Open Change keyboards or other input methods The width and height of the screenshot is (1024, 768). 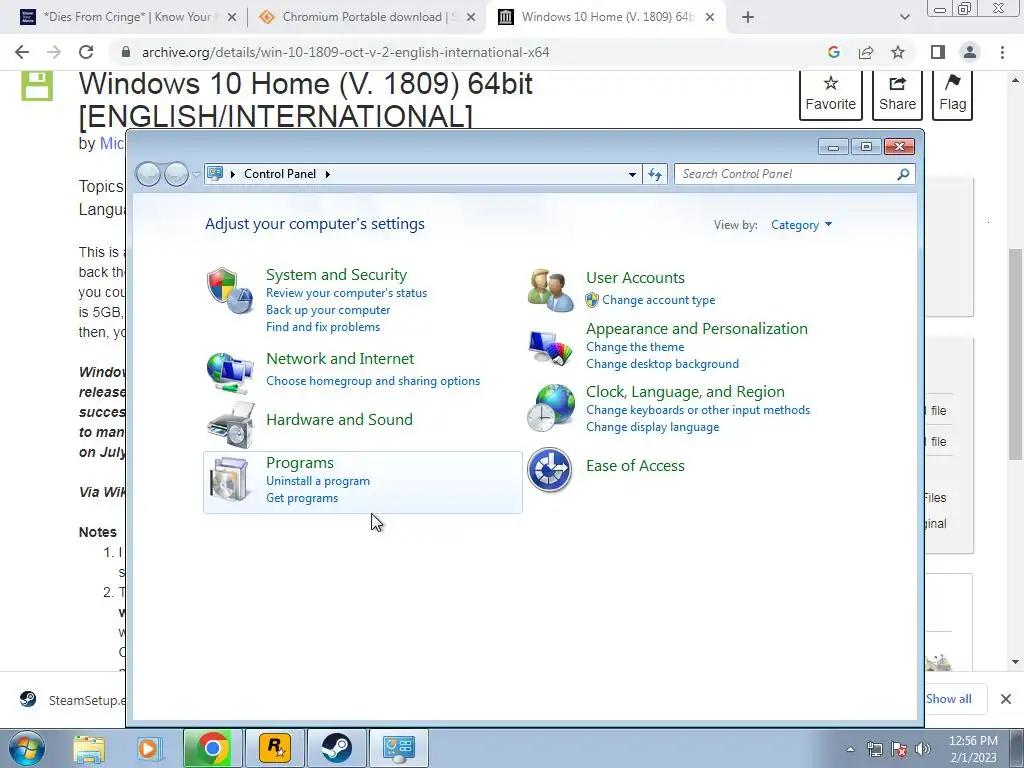tap(697, 409)
